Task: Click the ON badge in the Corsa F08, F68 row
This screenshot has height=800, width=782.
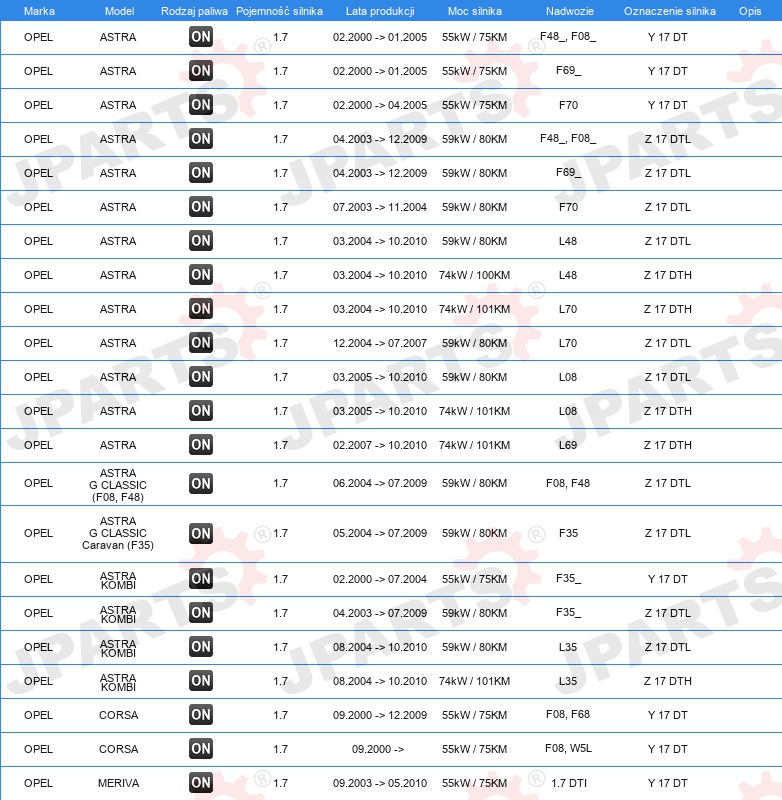Action: coord(200,715)
